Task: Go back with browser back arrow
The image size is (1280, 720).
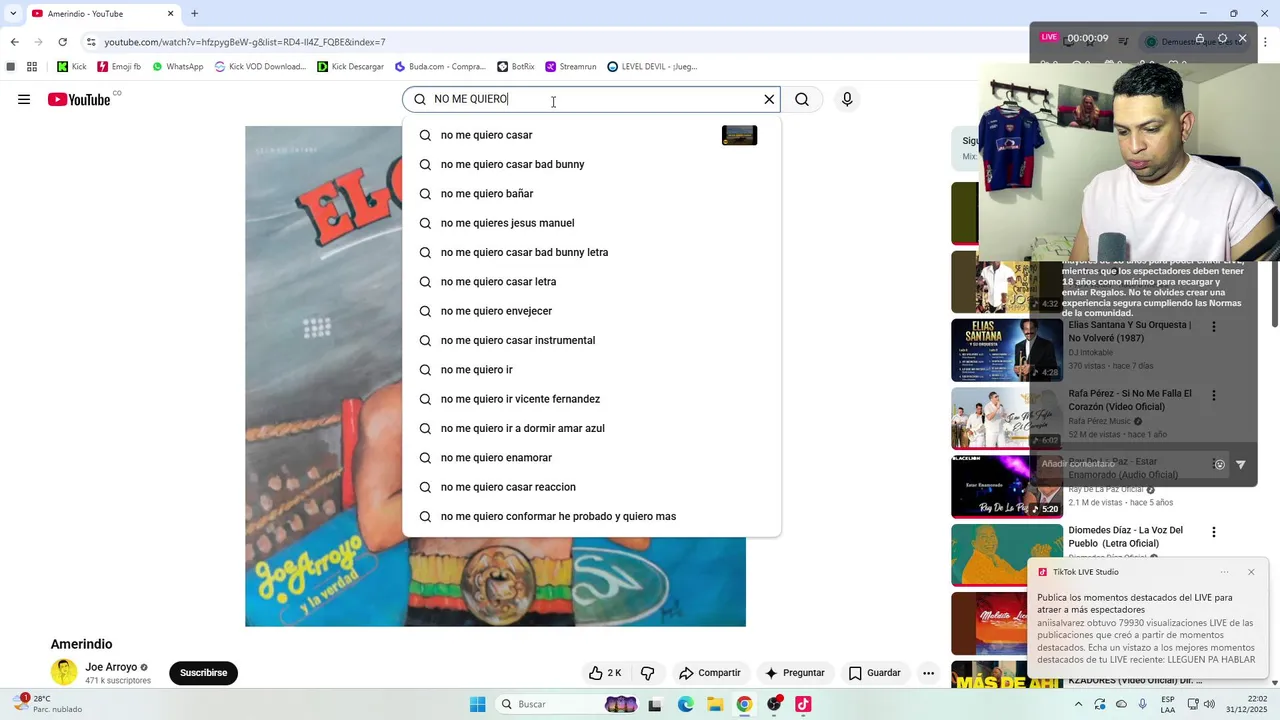Action: [14, 42]
